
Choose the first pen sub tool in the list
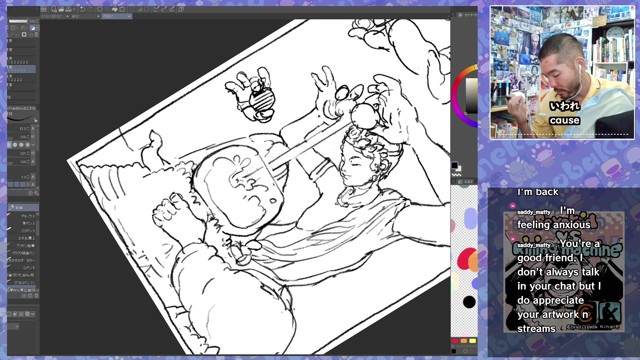click(x=24, y=216)
